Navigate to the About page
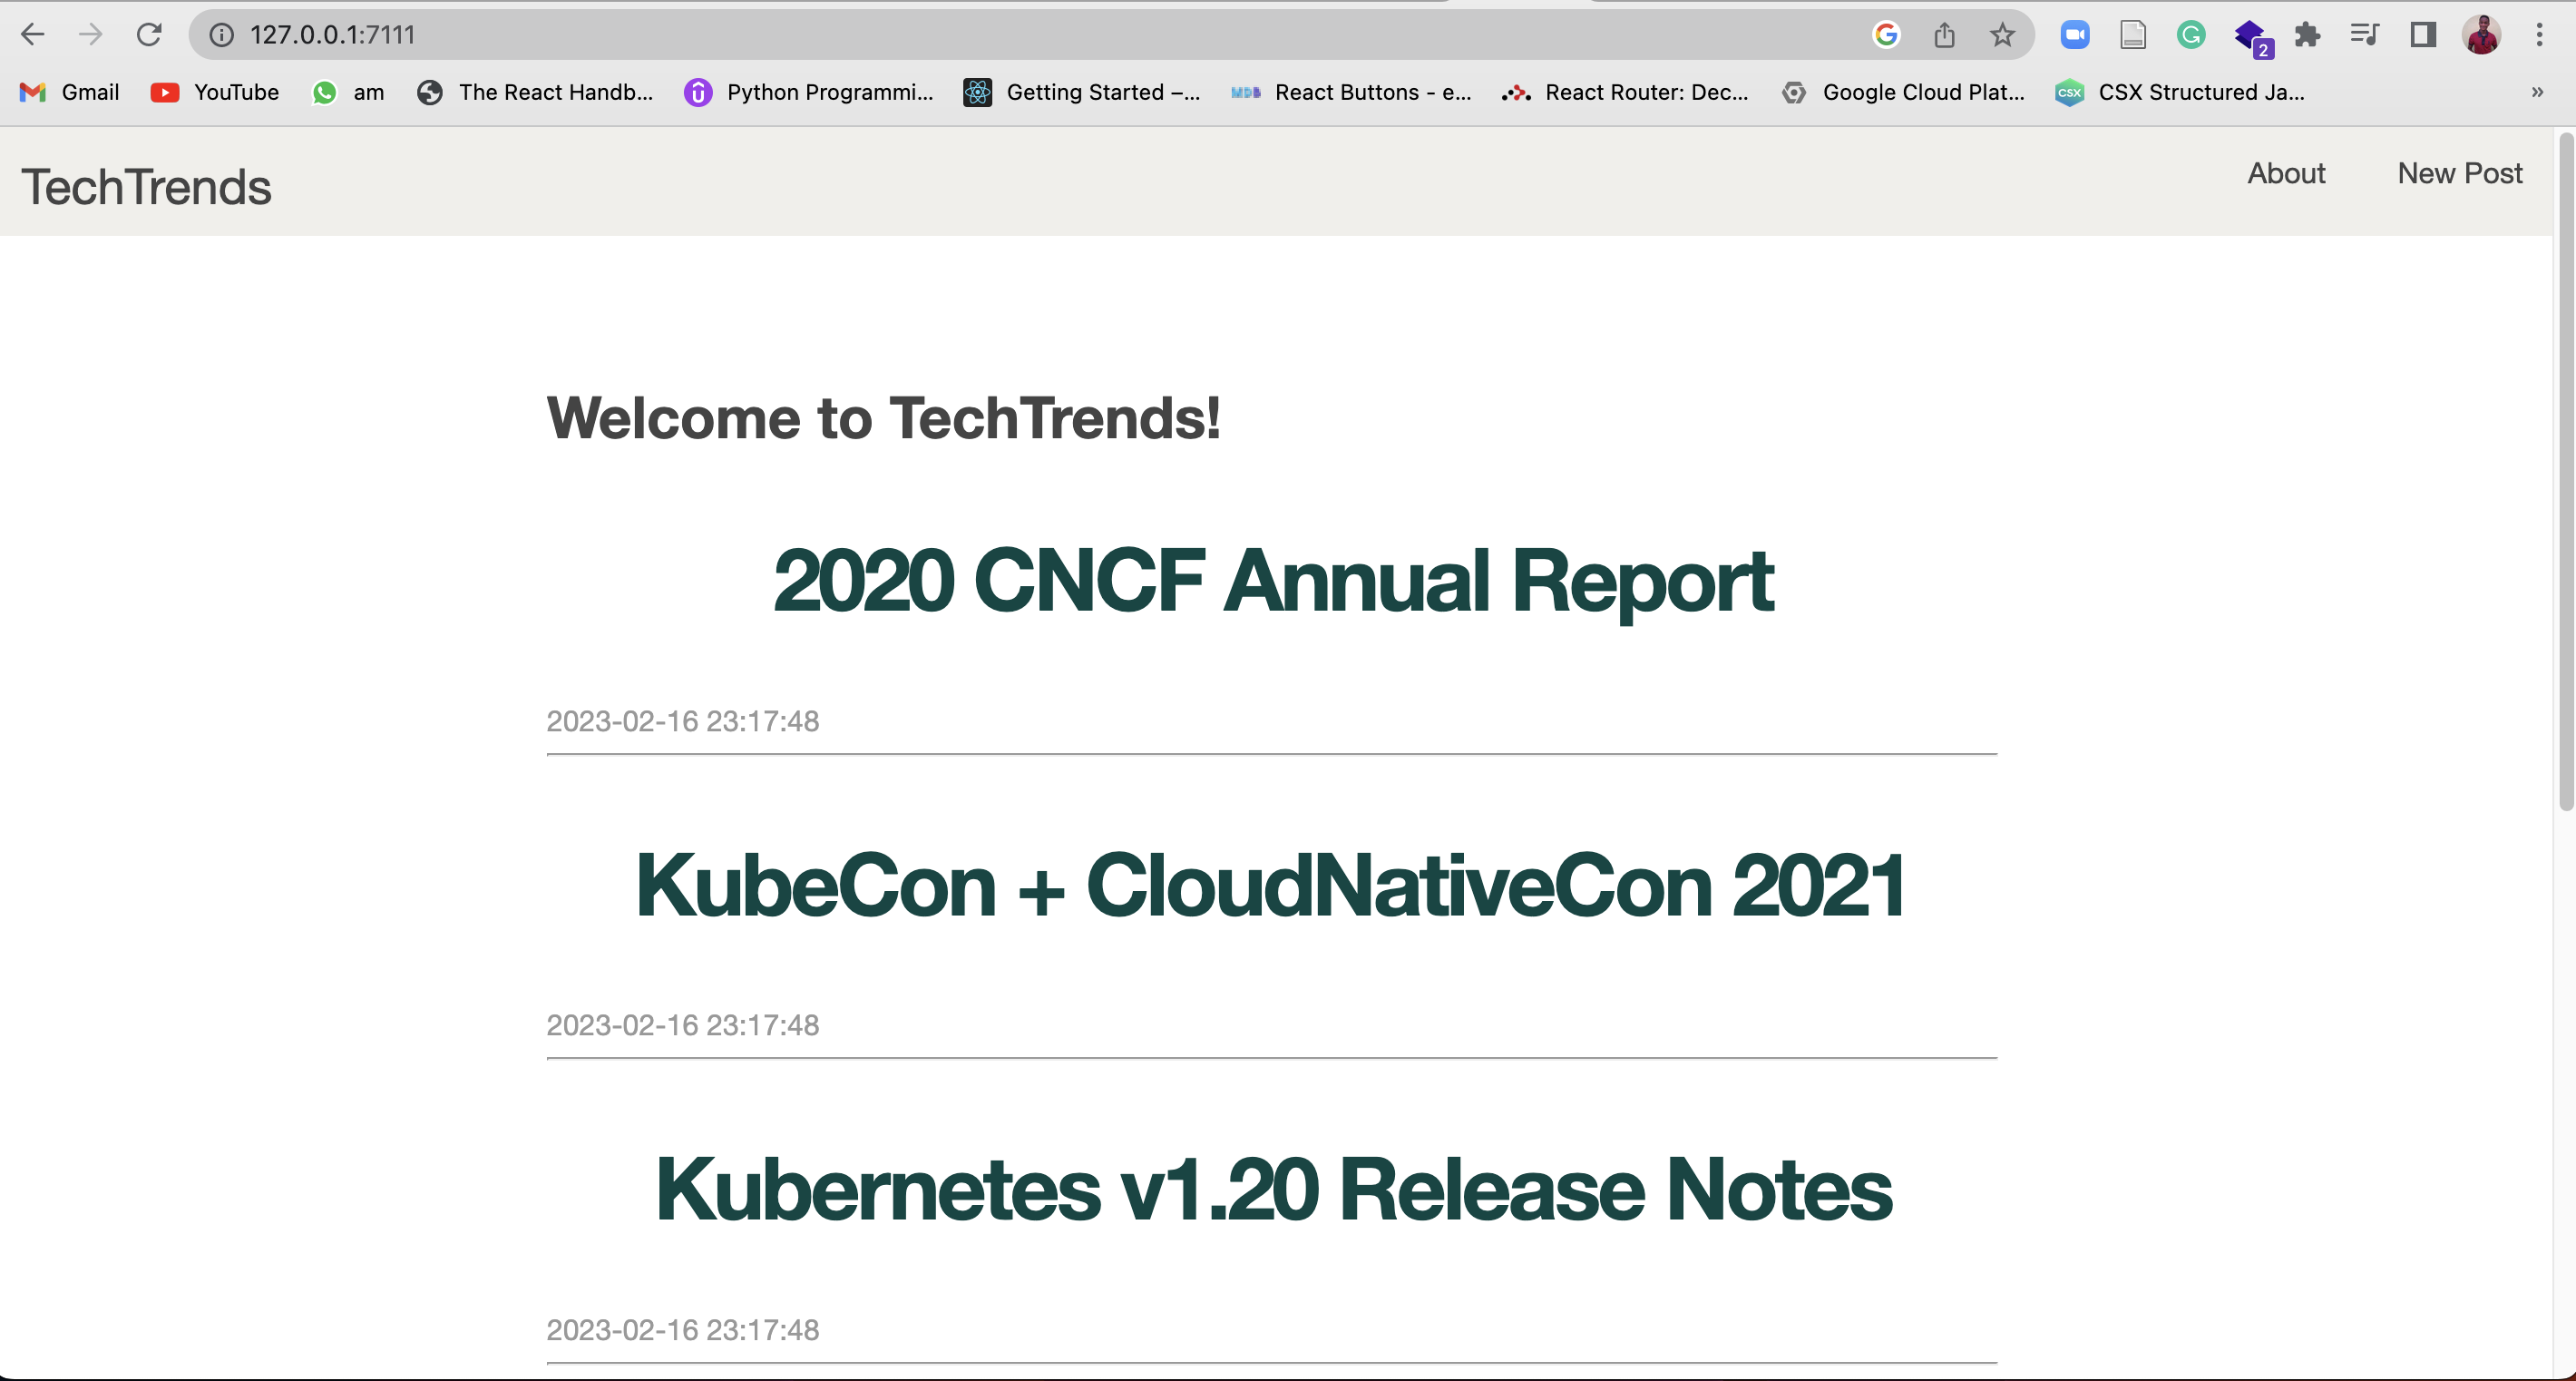This screenshot has height=1381, width=2576. coord(2286,173)
